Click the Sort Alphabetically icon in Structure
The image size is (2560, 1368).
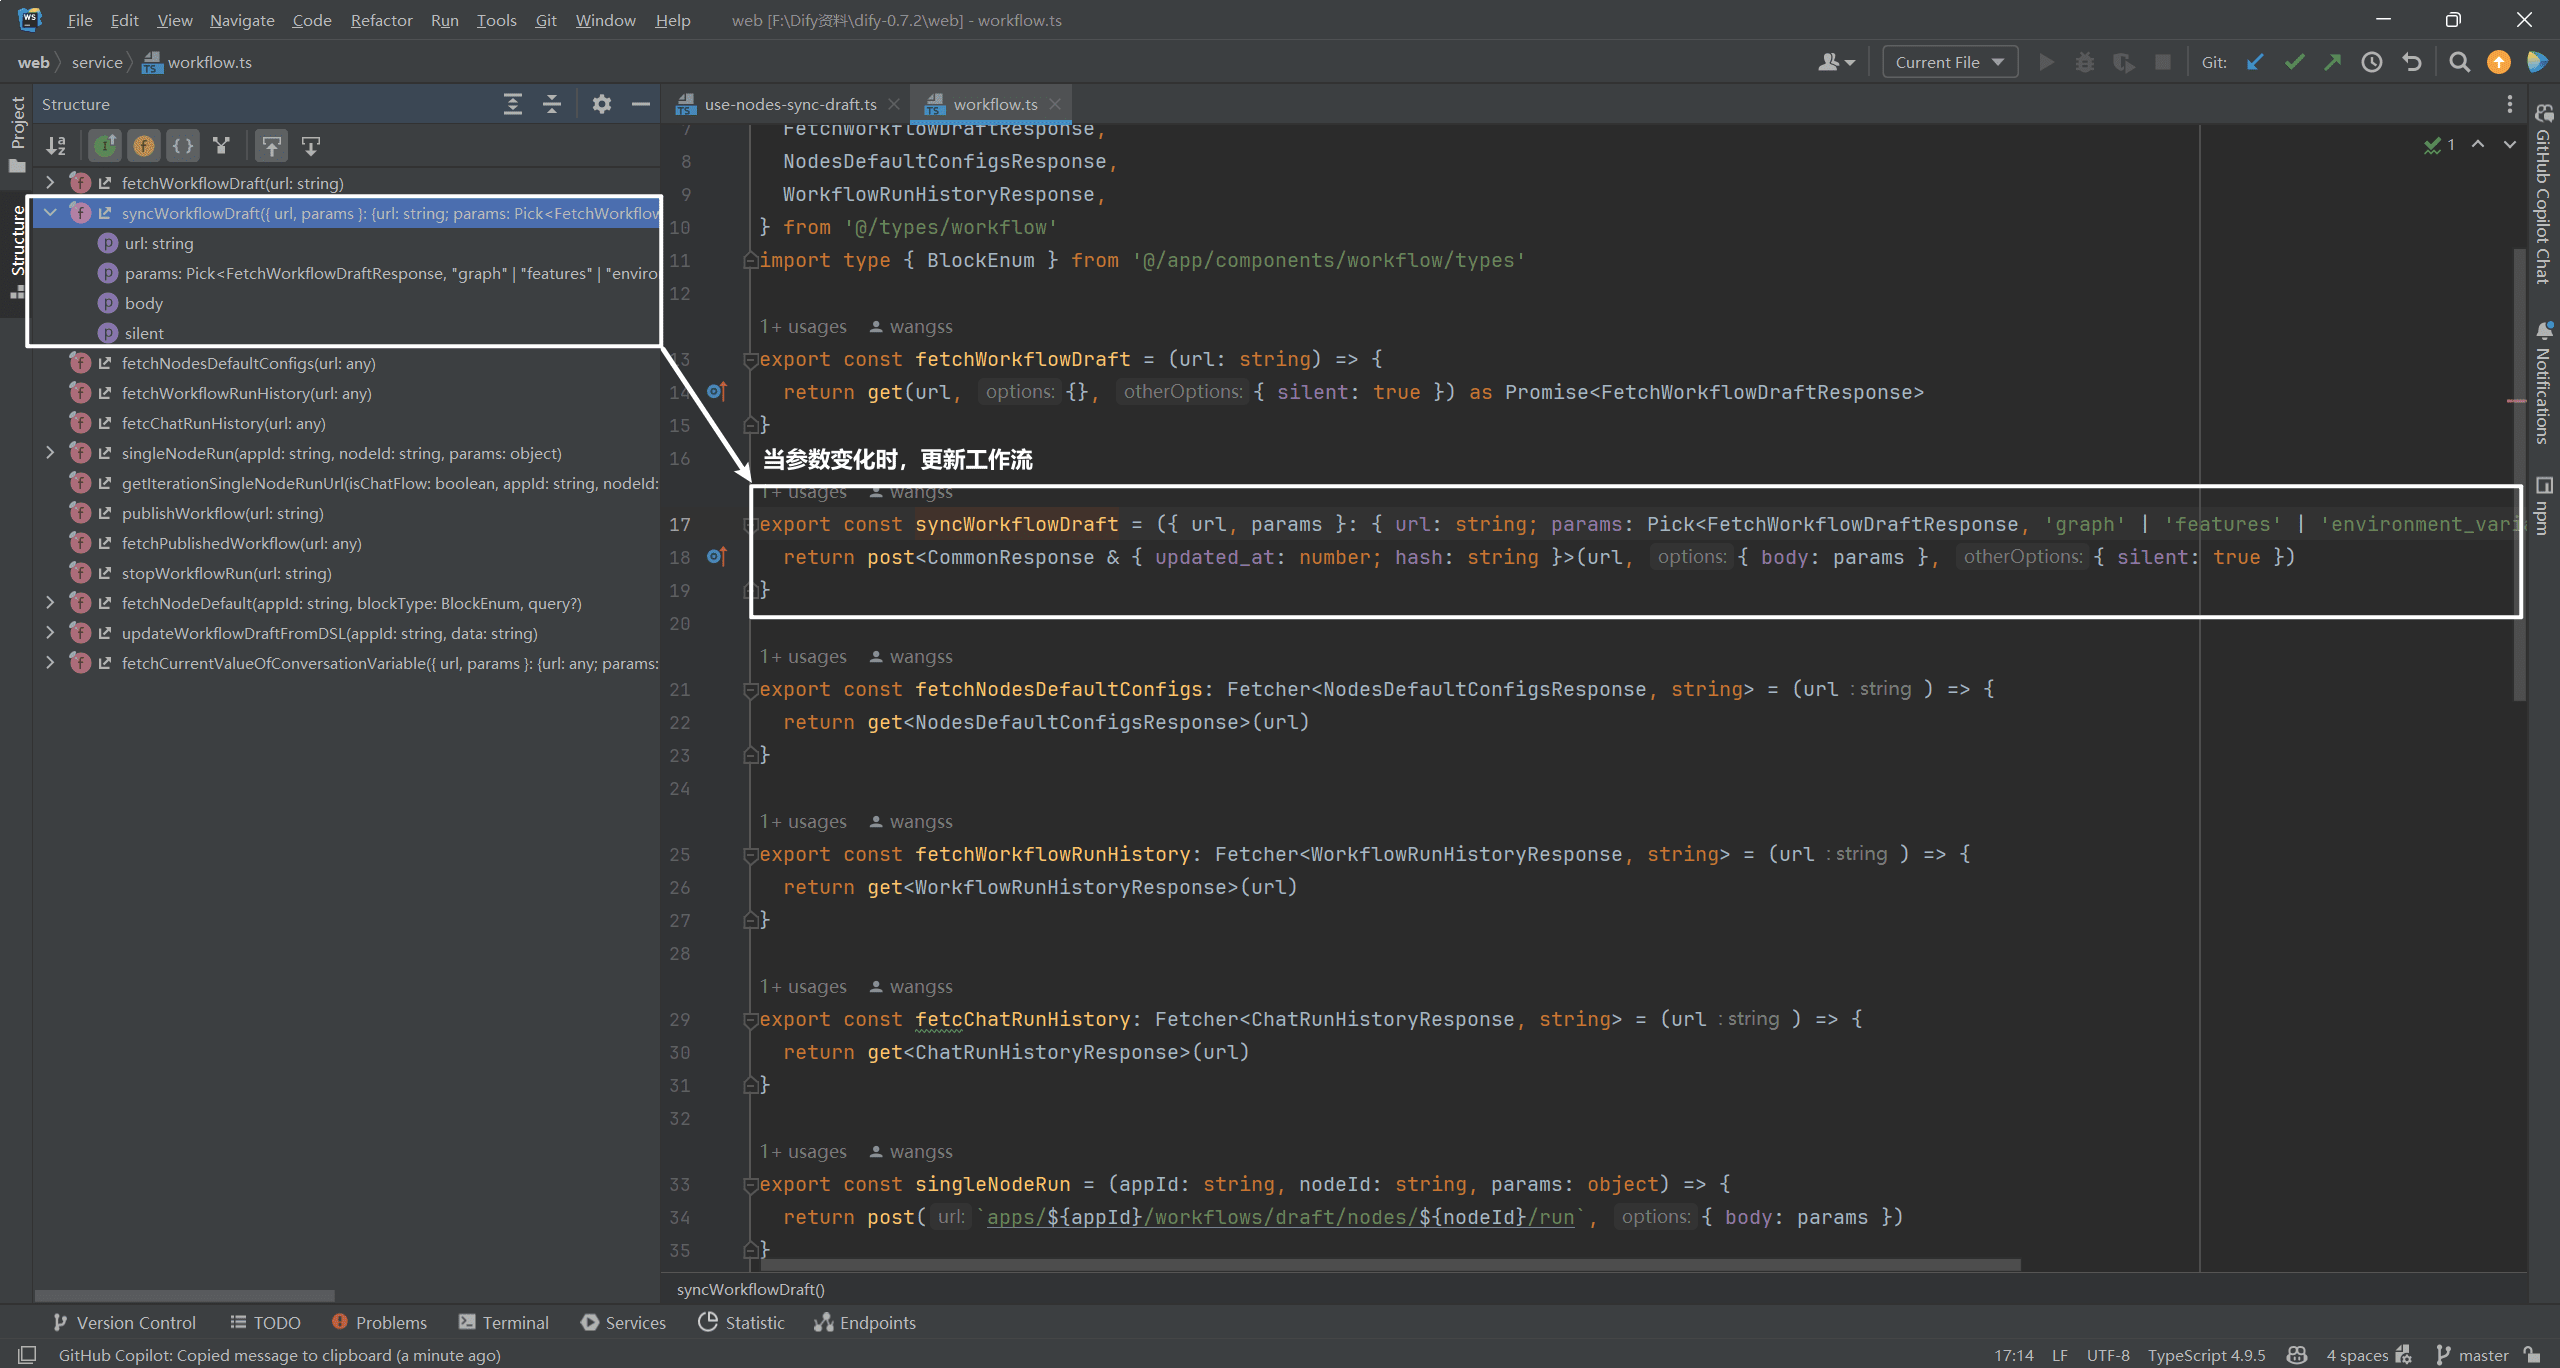coord(56,146)
